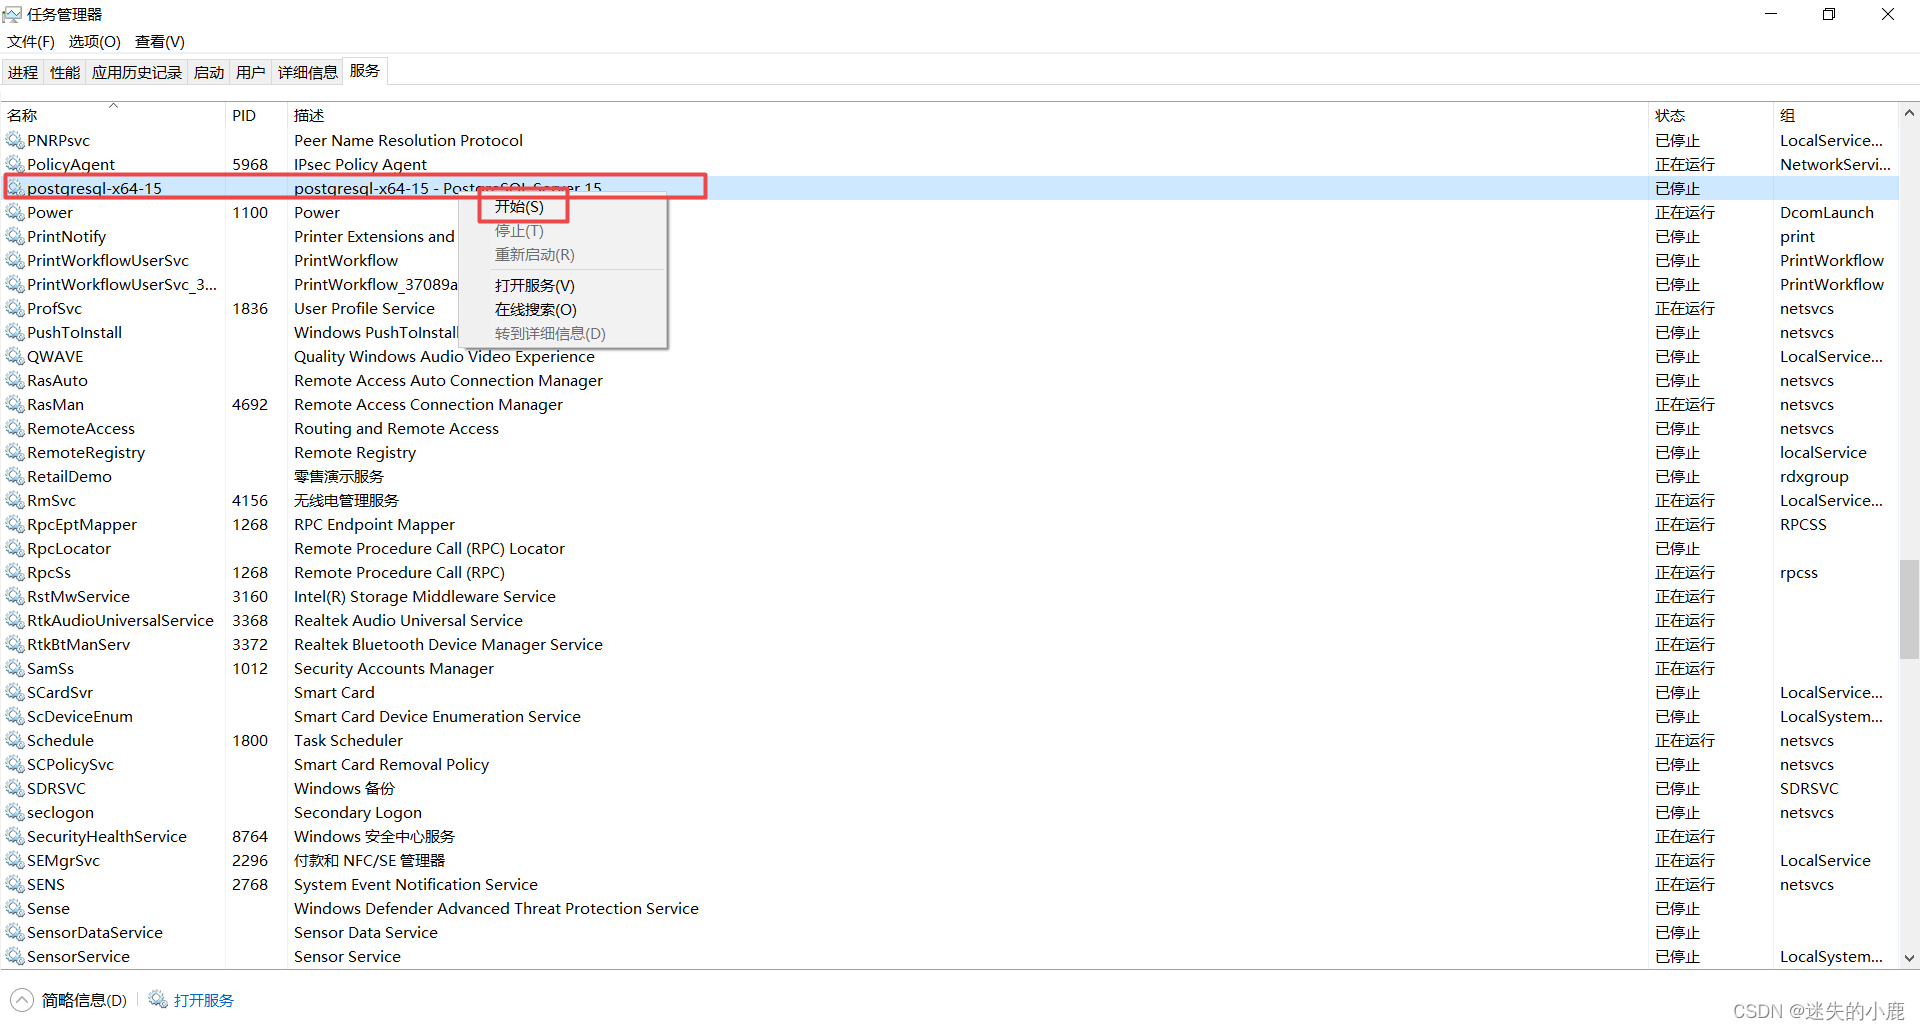Open the 文件(F) menu
The image size is (1920, 1030).
click(x=31, y=41)
